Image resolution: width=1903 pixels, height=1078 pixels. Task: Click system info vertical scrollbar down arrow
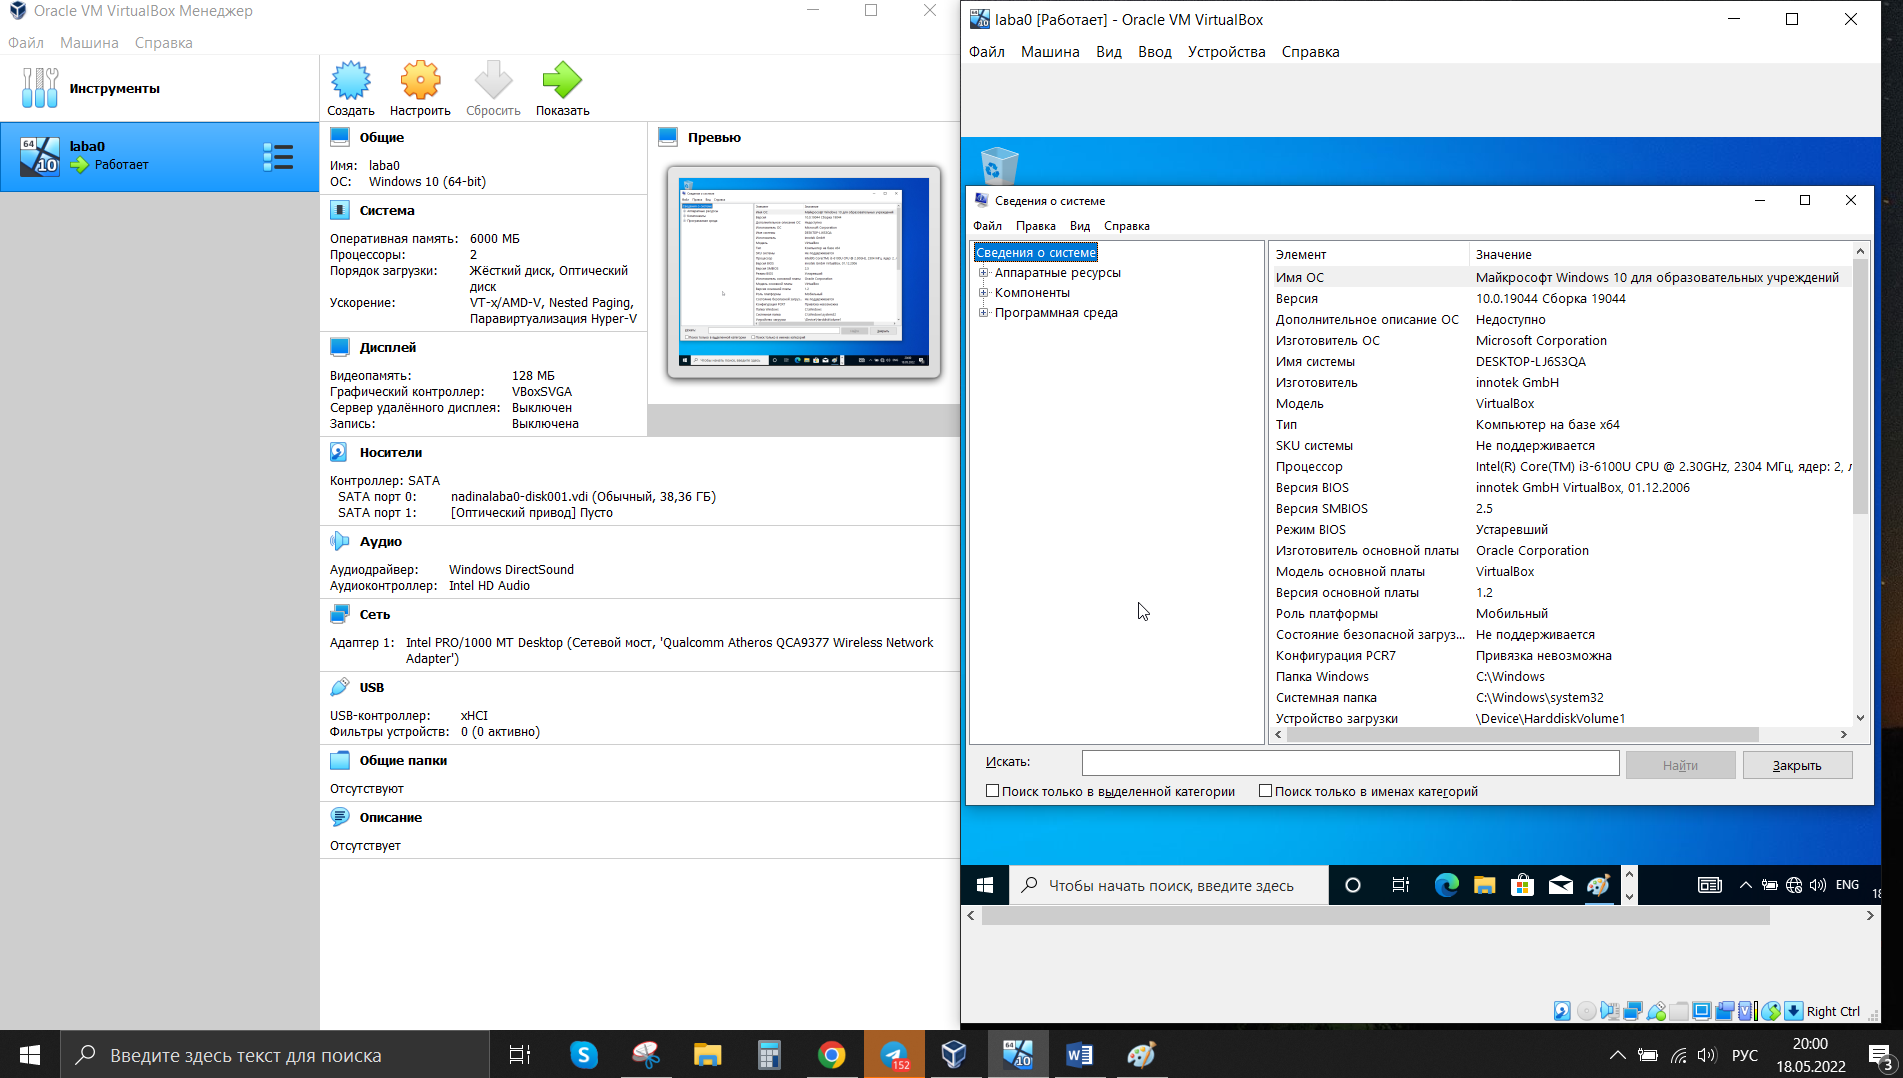pyautogui.click(x=1860, y=718)
